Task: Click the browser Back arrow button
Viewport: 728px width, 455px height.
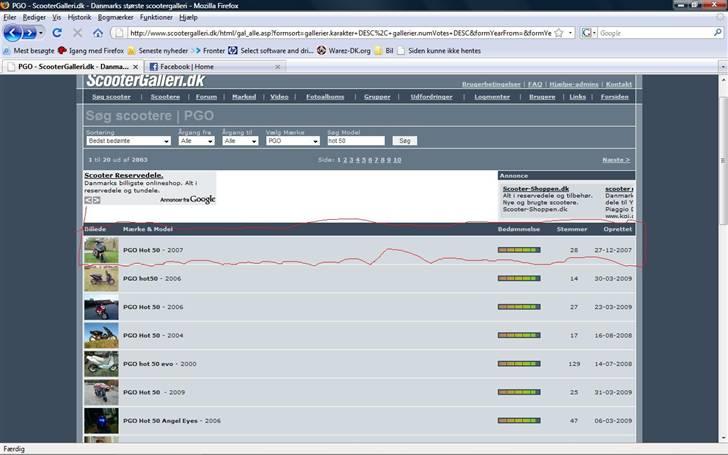Action: [x=13, y=32]
